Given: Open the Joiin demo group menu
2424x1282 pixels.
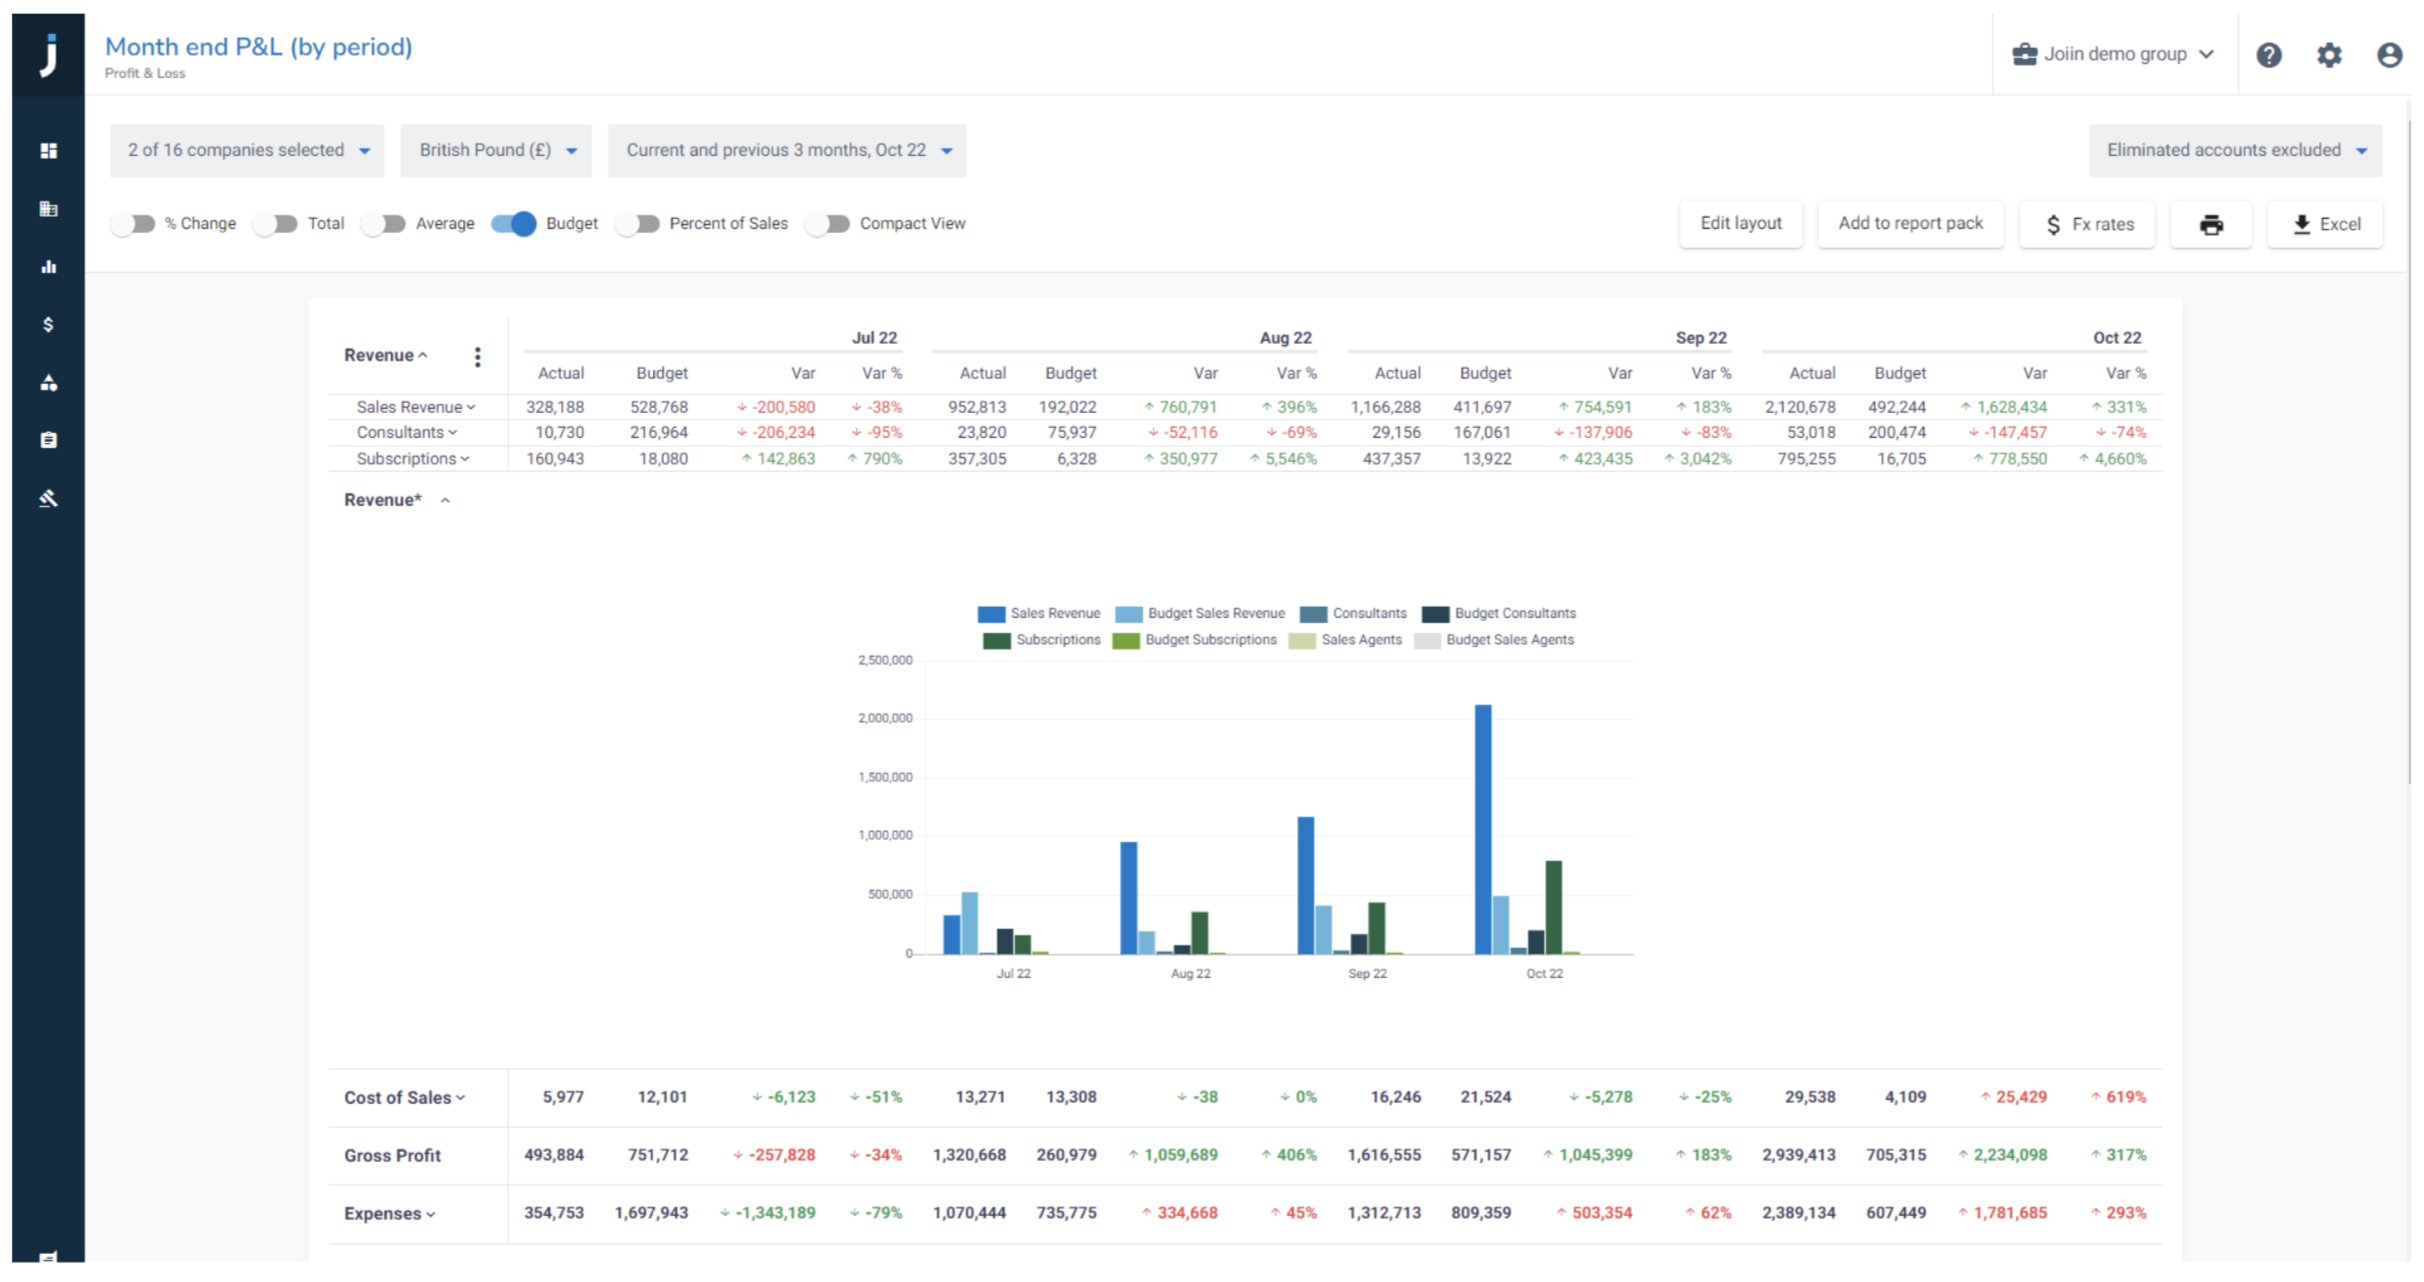Looking at the screenshot, I should coord(2114,53).
